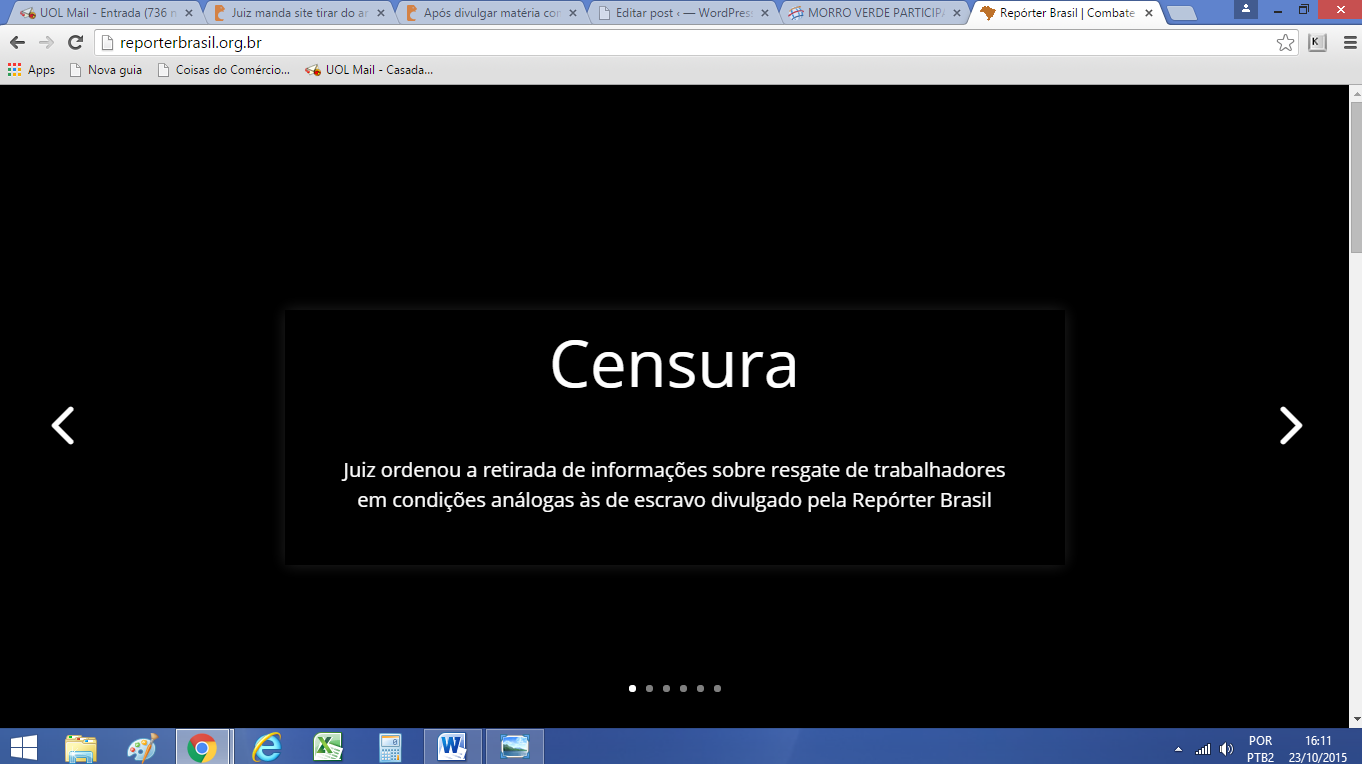Open a new tab with the blank tab button
1362x764 pixels.
coord(1182,14)
